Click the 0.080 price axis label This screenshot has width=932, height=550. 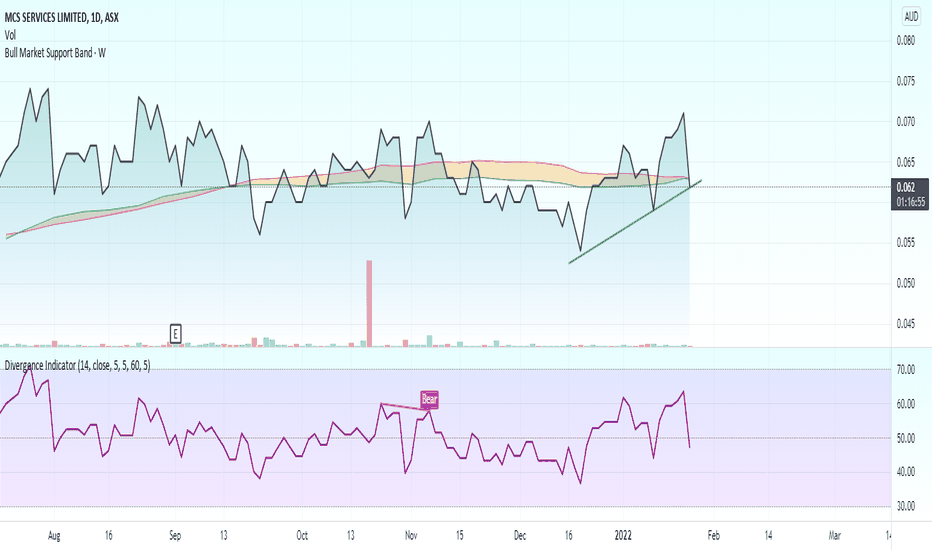906,41
